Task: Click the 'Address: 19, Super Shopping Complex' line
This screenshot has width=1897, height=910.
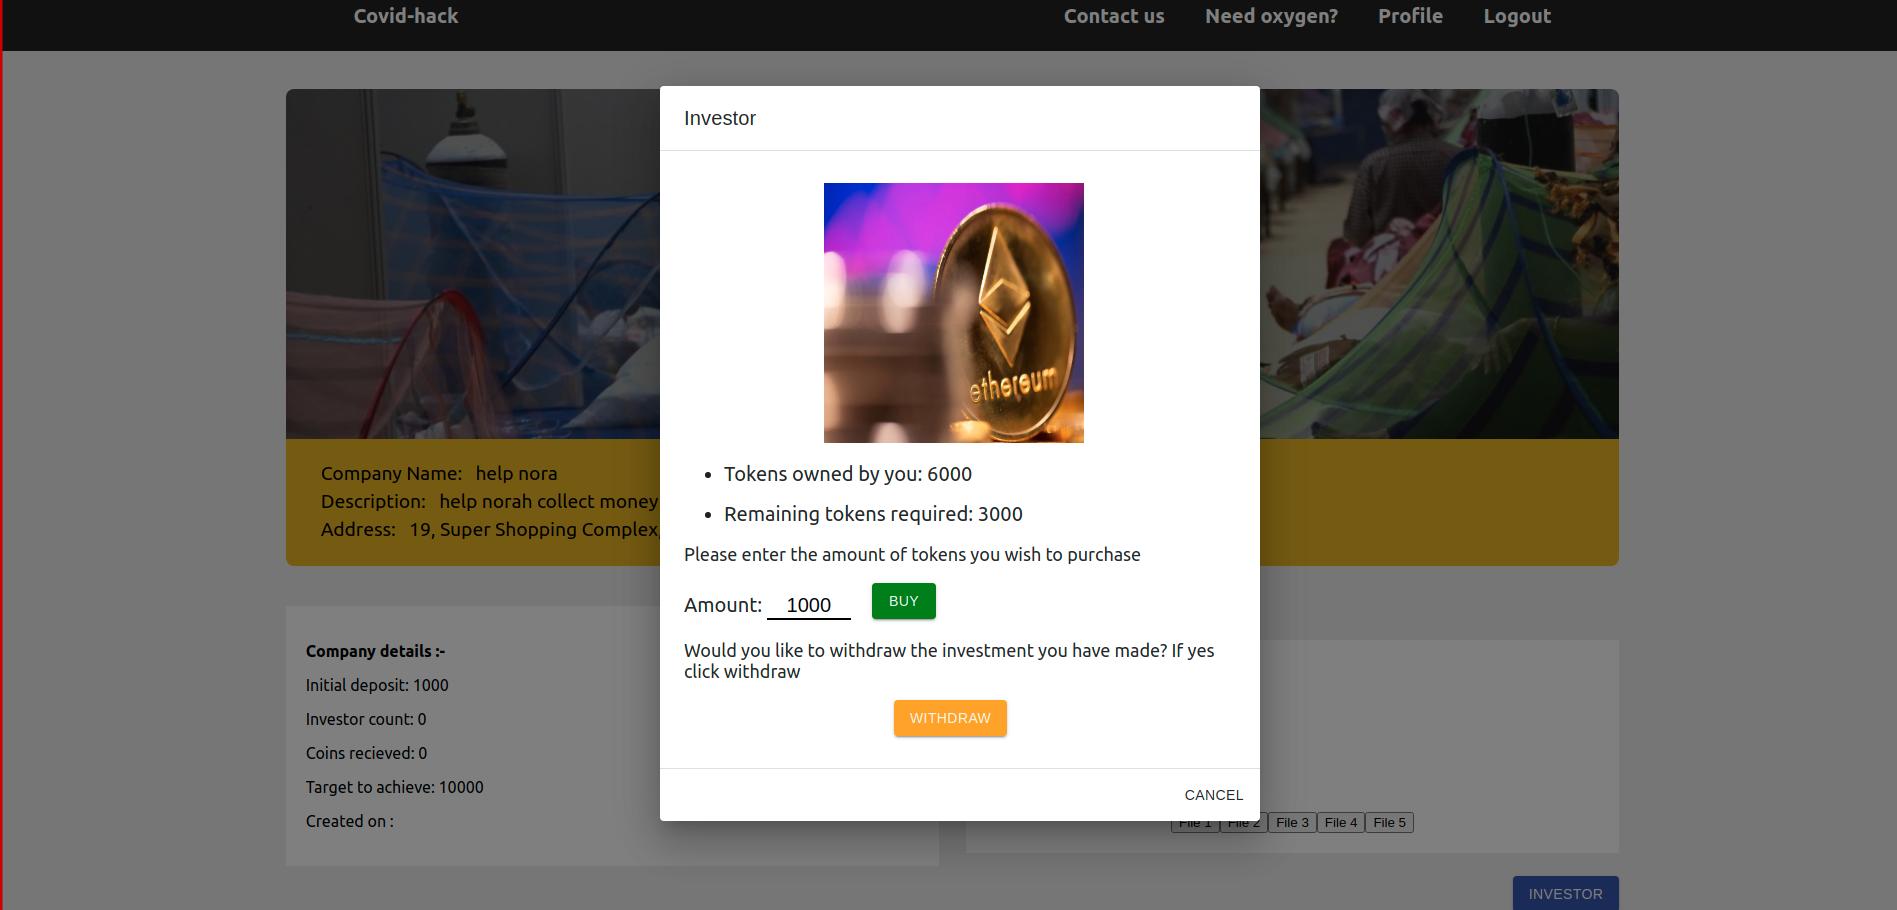Action: [490, 529]
